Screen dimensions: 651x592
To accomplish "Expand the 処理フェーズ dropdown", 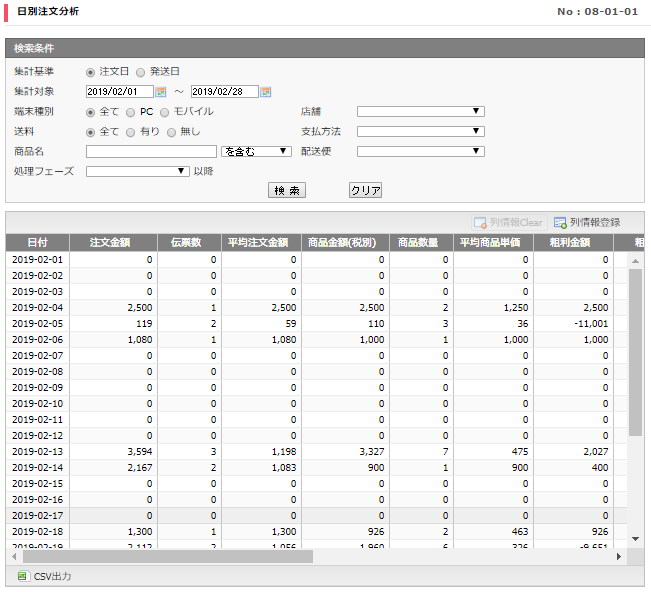I will pos(138,171).
